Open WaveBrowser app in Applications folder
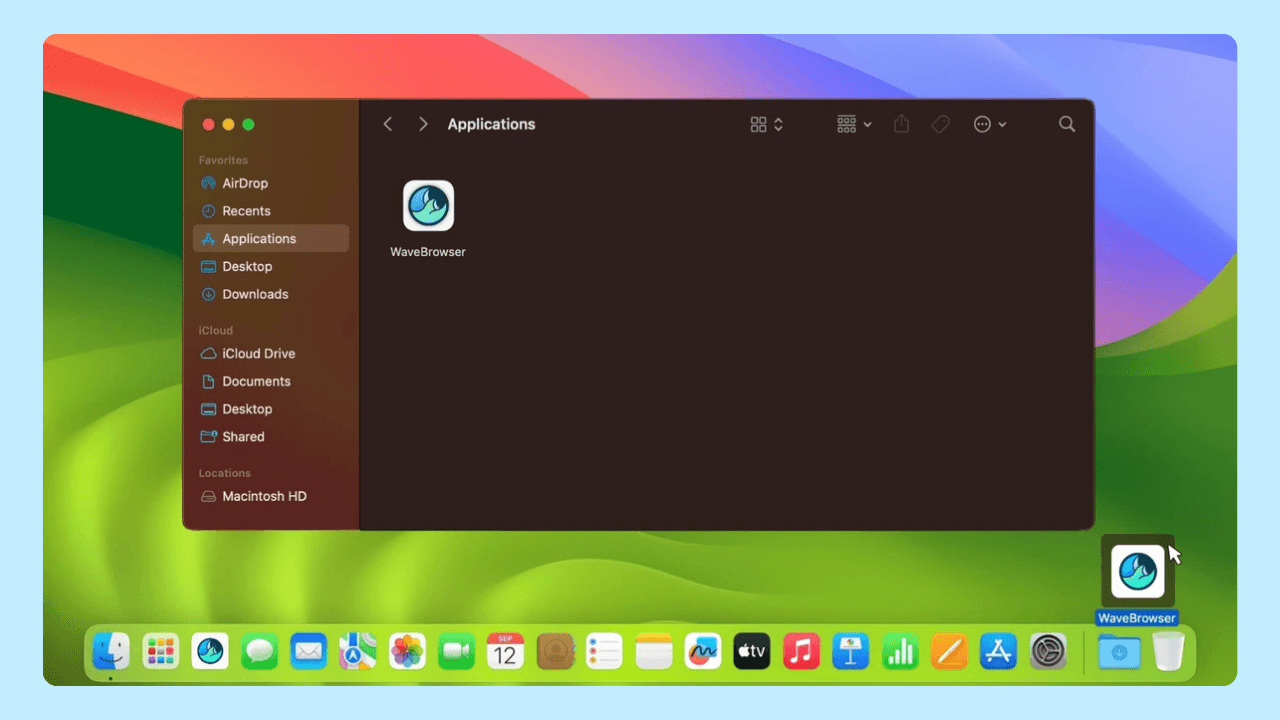Viewport: 1280px width, 720px height. [428, 206]
